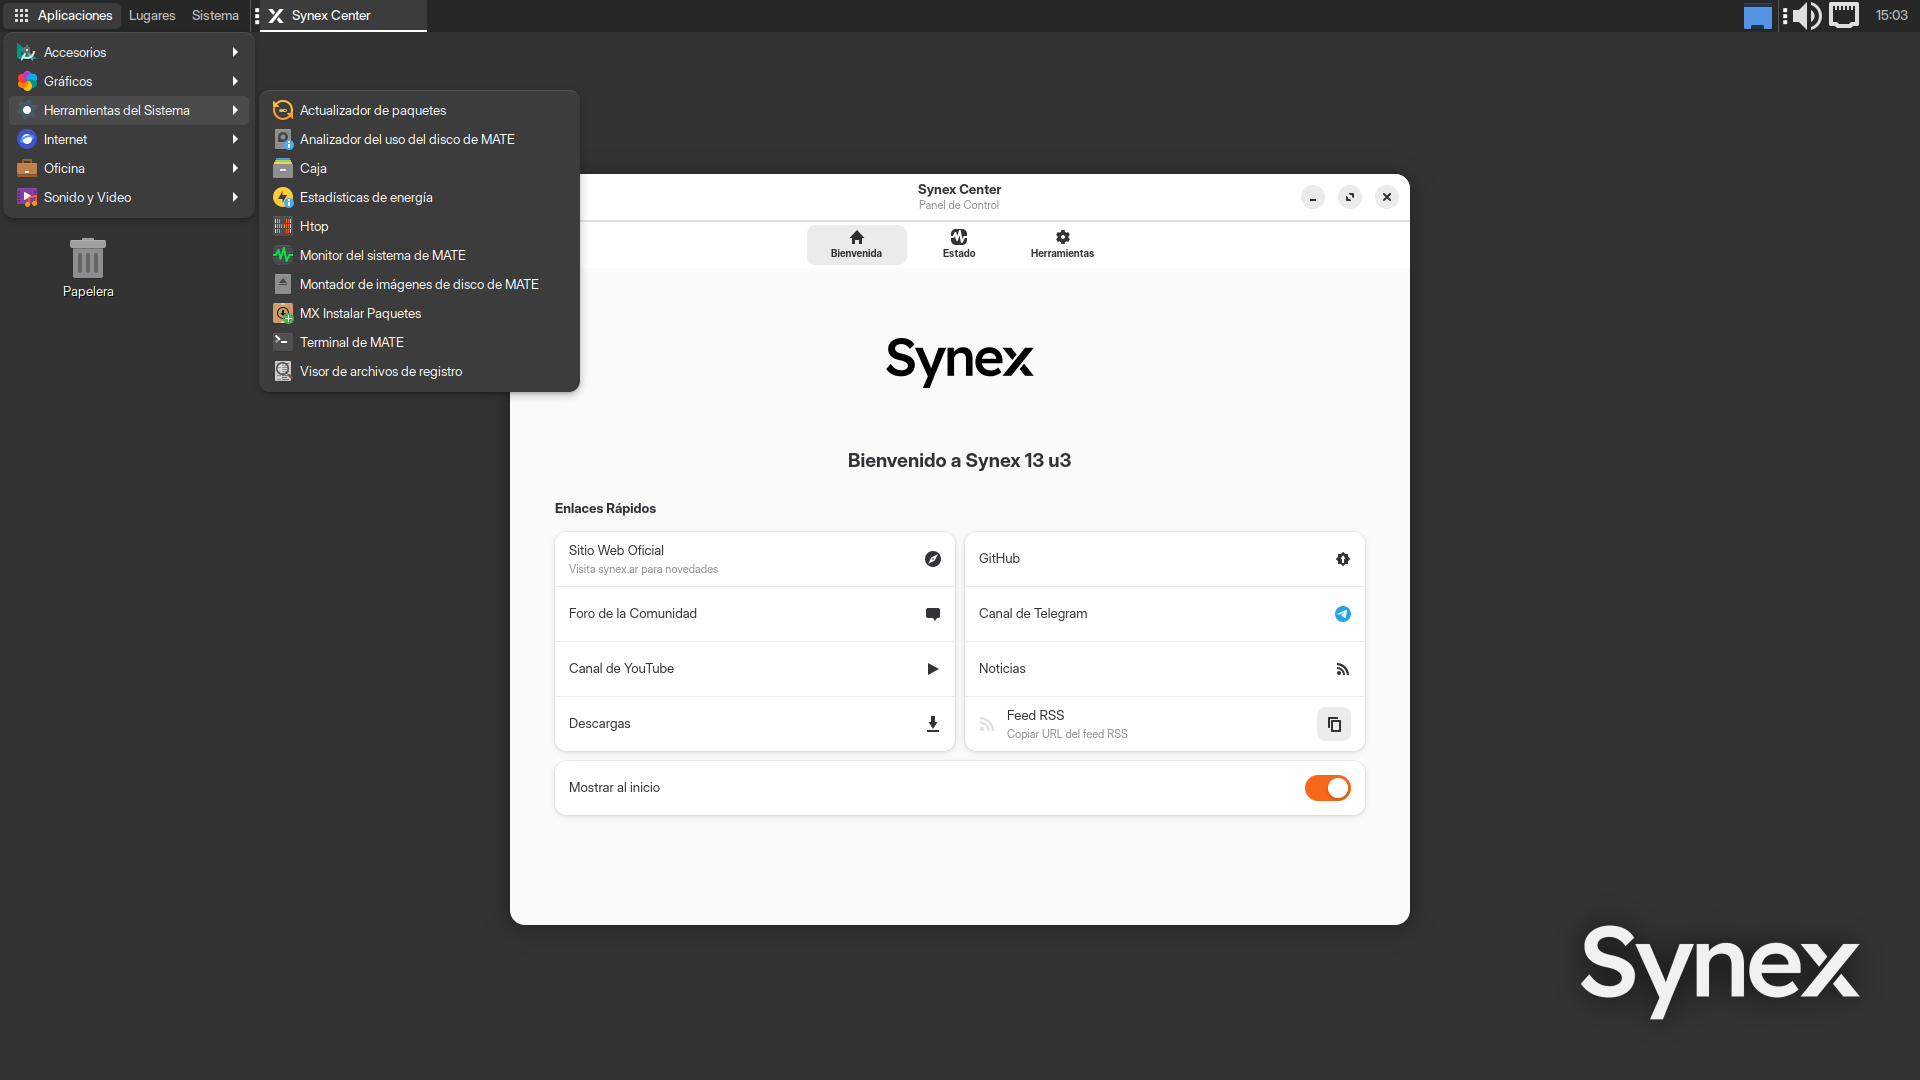This screenshot has width=1920, height=1080.
Task: Click the Descargas download icon
Action: (932, 723)
